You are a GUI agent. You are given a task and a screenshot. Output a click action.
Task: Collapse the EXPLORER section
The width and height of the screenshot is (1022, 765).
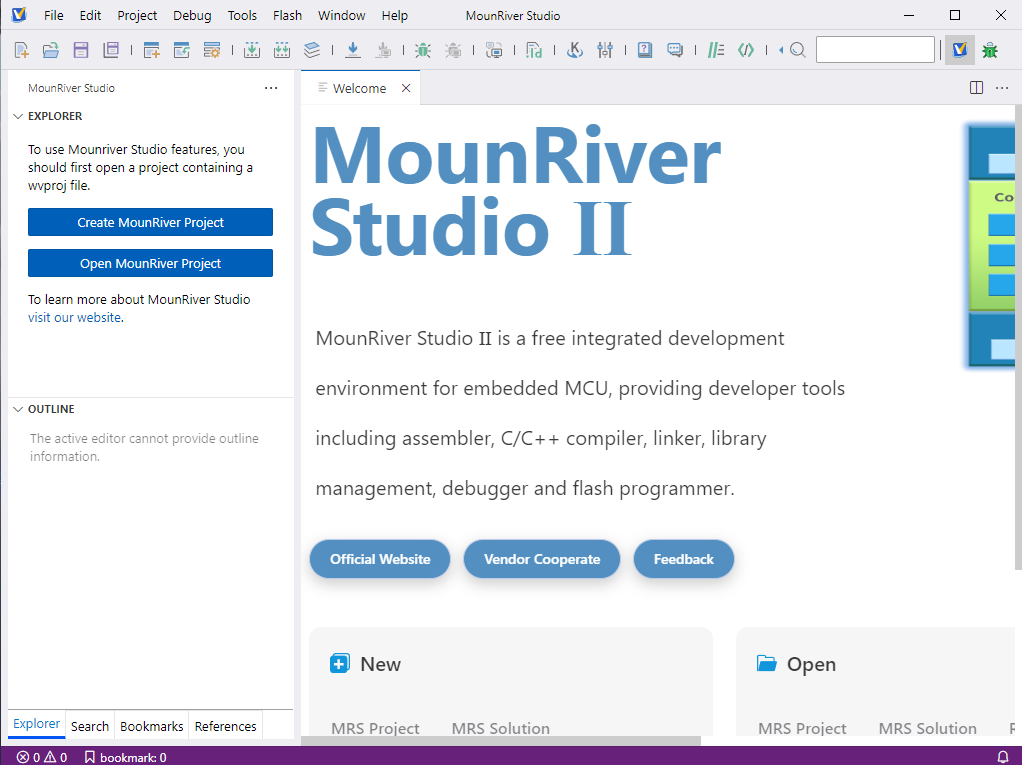click(18, 116)
